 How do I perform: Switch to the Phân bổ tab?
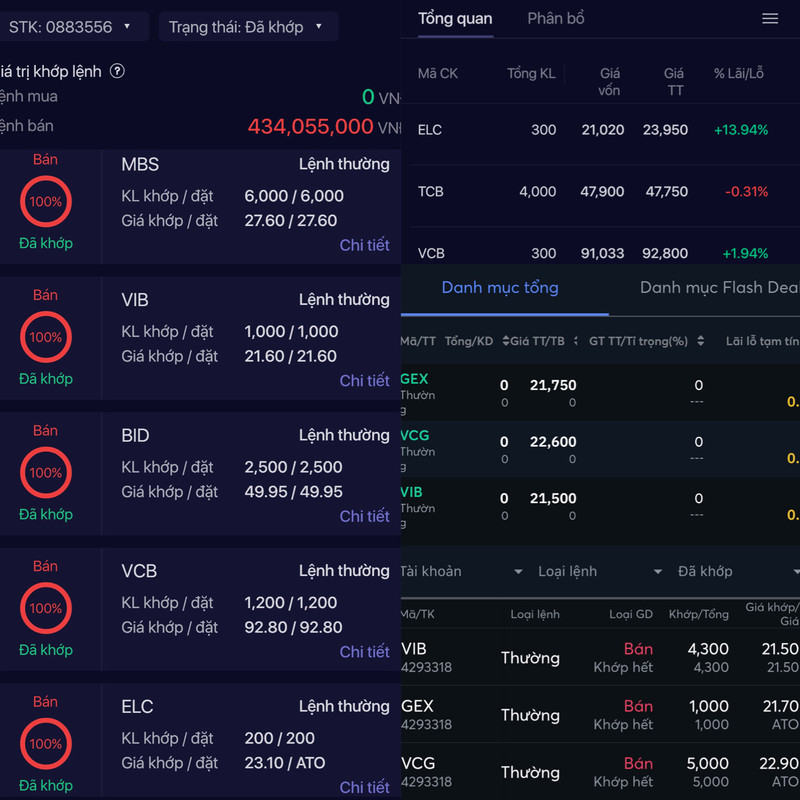click(x=556, y=19)
